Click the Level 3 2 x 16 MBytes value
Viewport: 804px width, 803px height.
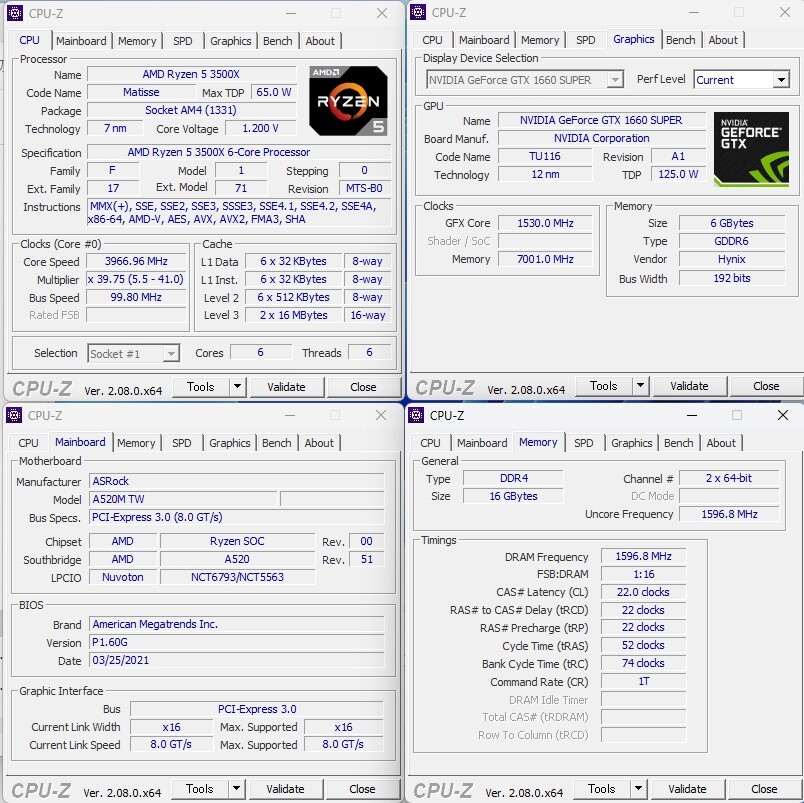pos(293,315)
